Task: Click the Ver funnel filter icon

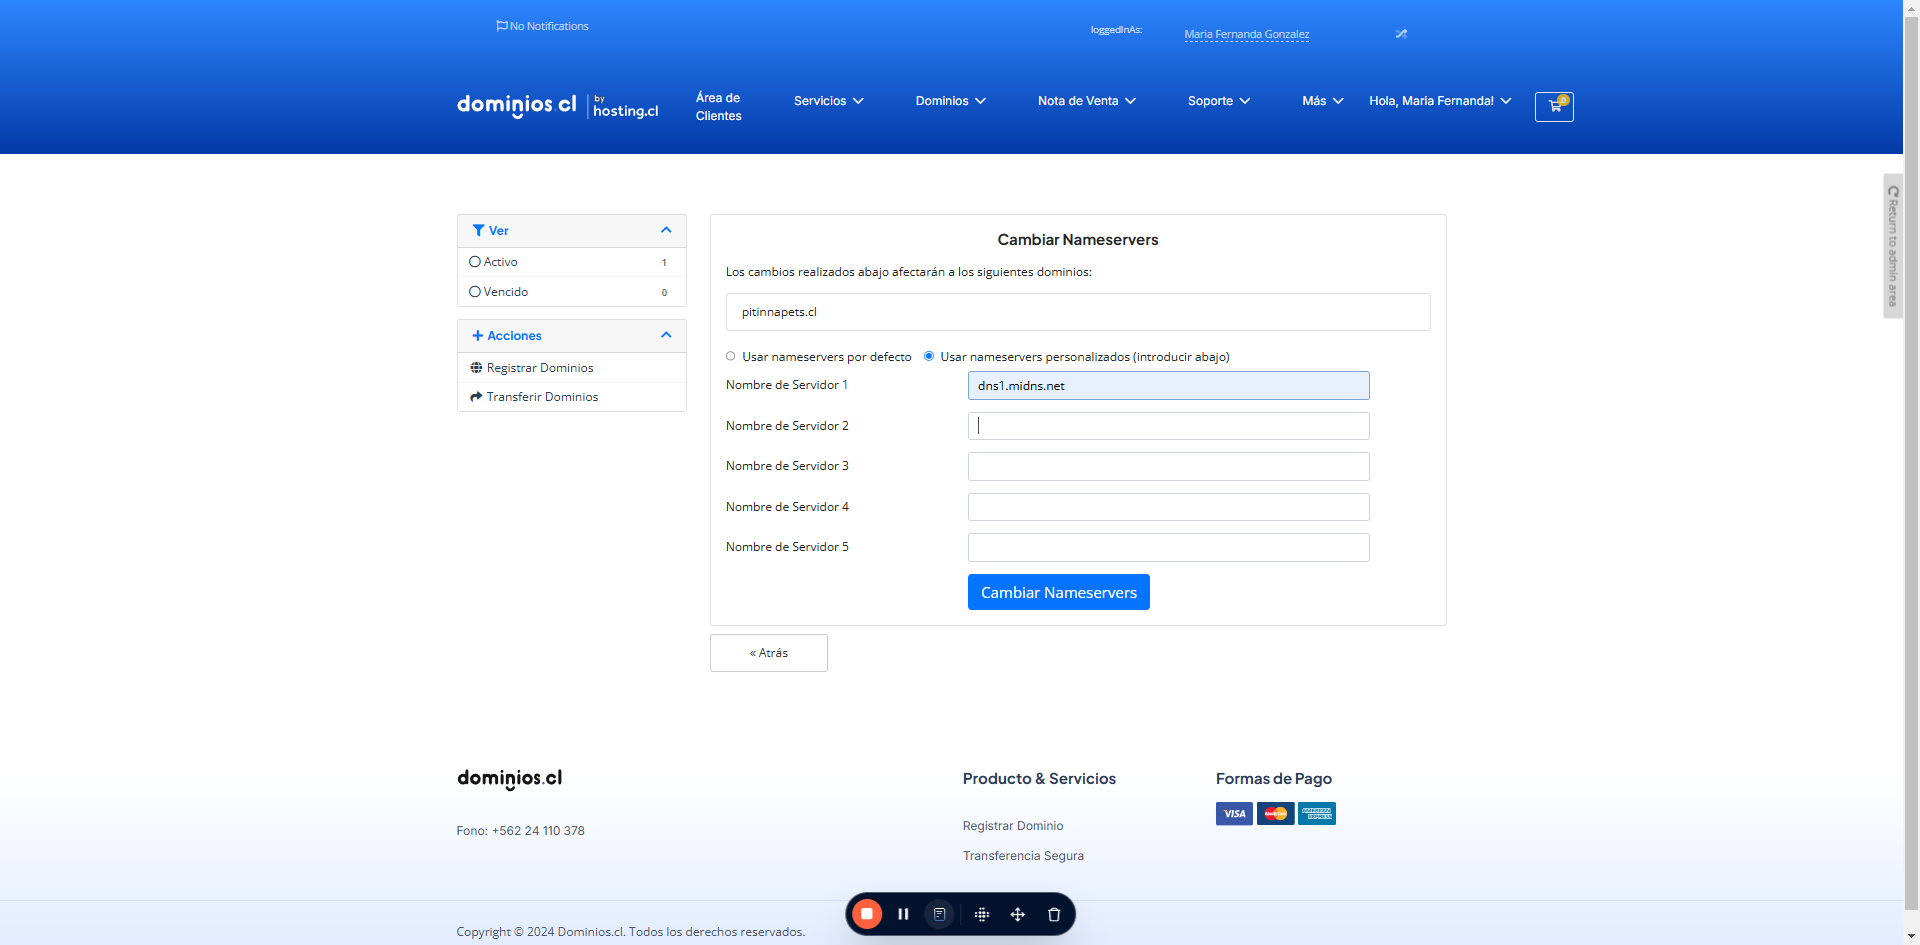Action: pos(478,231)
